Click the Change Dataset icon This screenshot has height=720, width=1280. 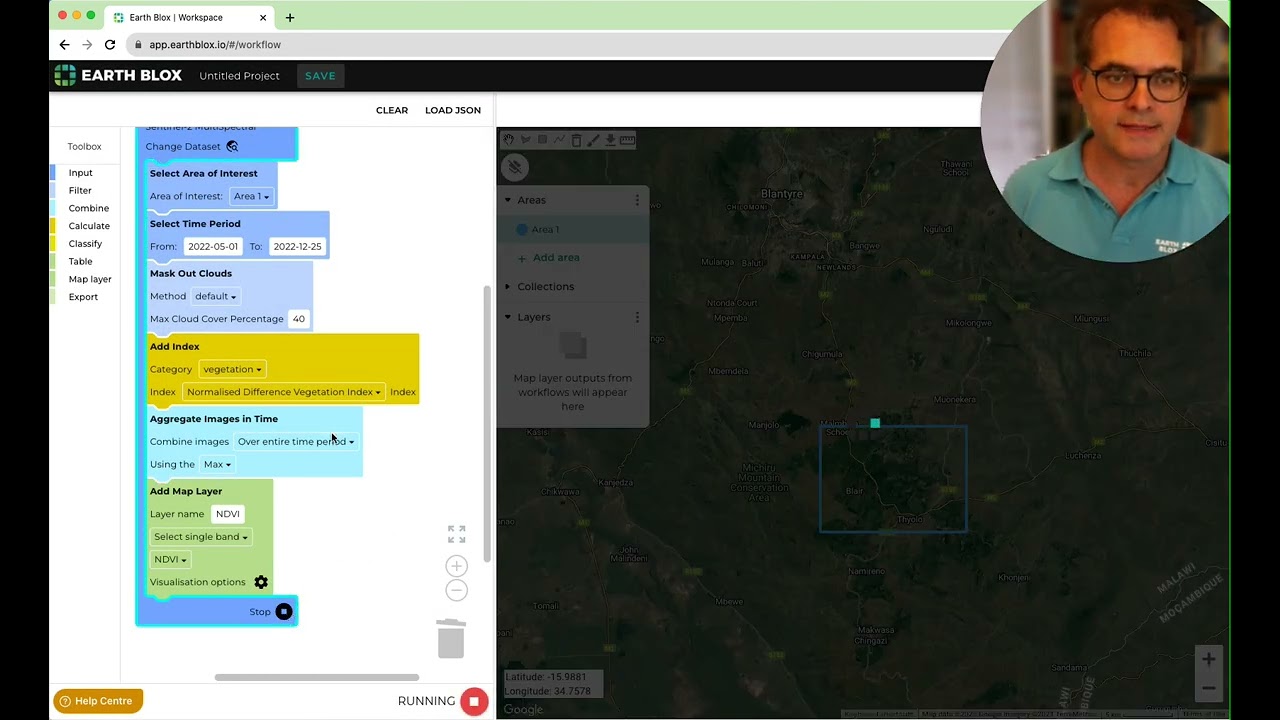pos(232,146)
